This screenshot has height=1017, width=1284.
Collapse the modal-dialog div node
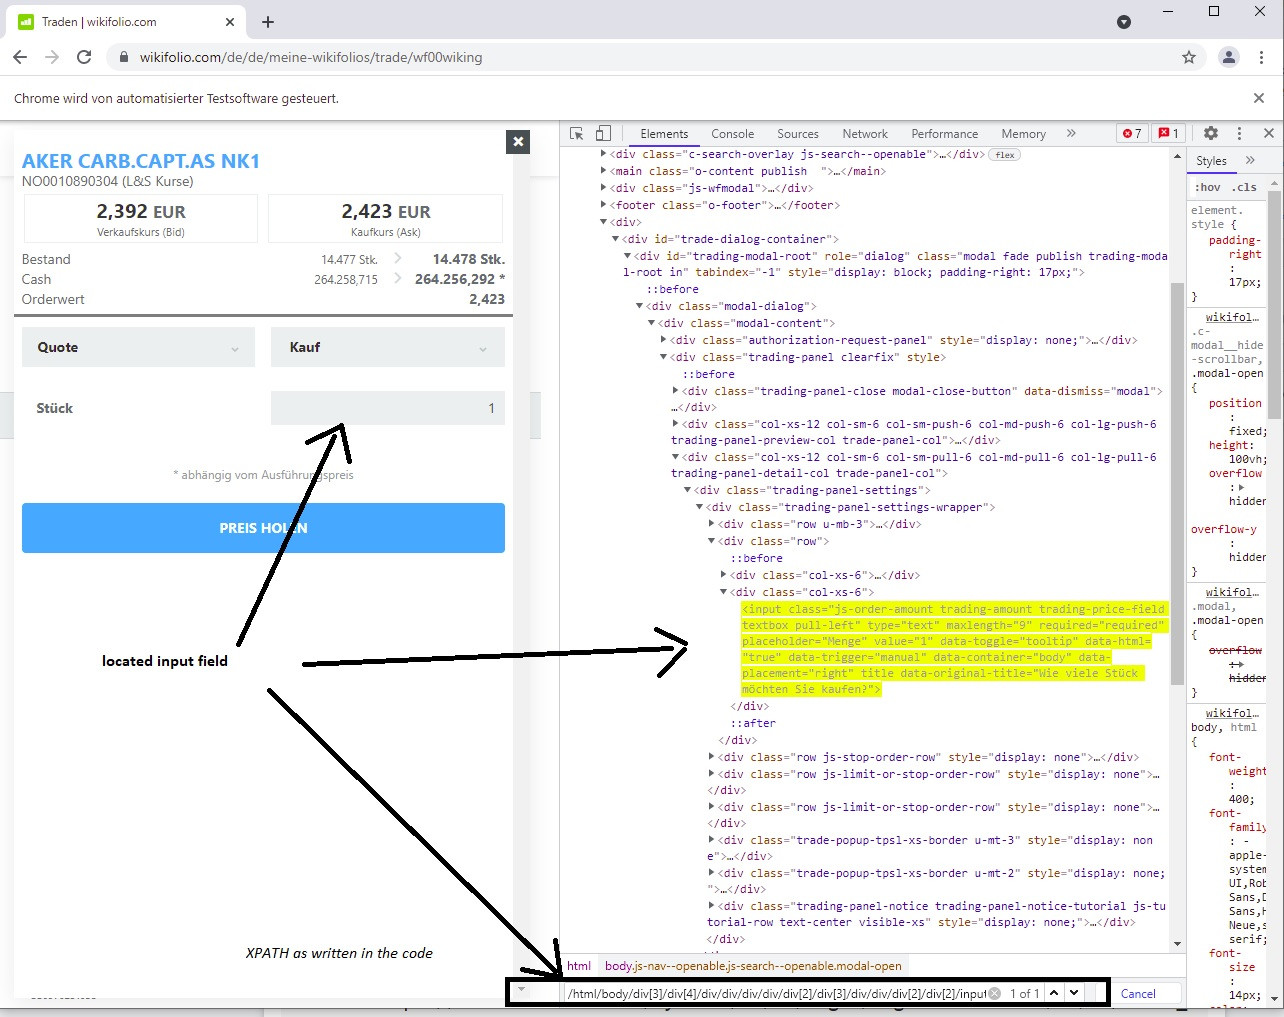[x=640, y=306]
